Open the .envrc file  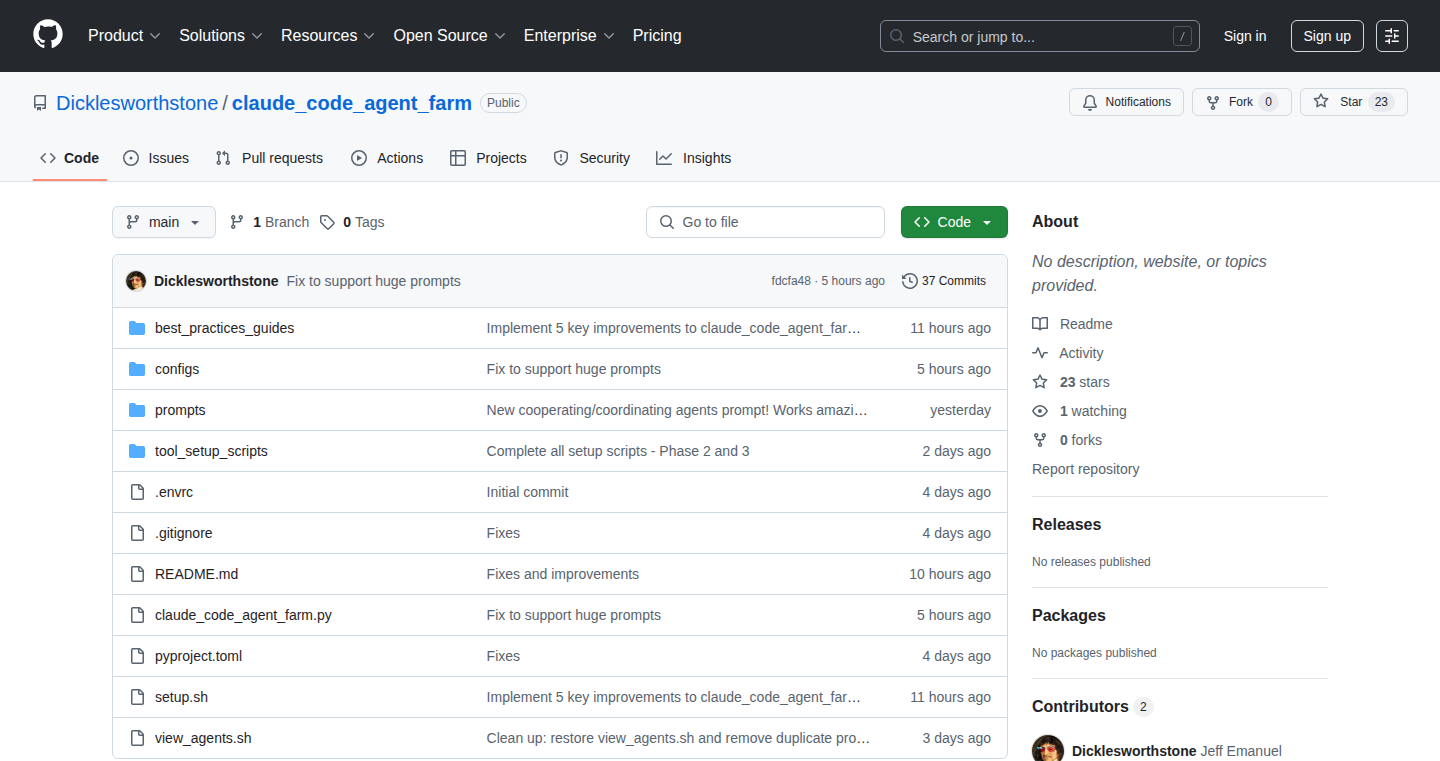(174, 492)
